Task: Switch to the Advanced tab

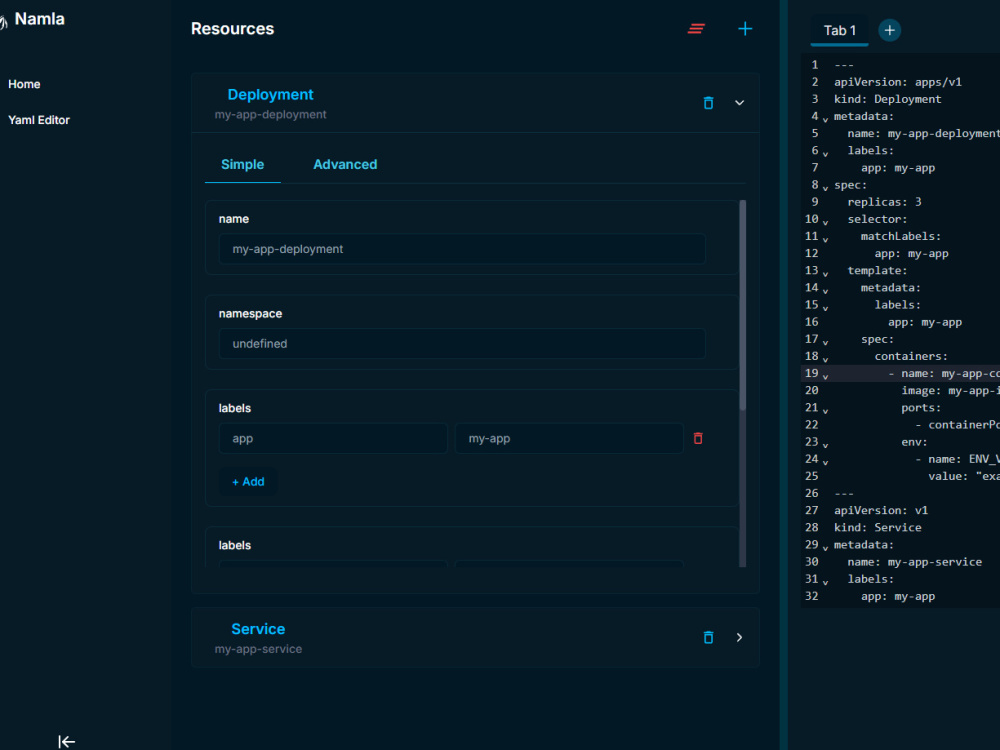Action: tap(345, 165)
